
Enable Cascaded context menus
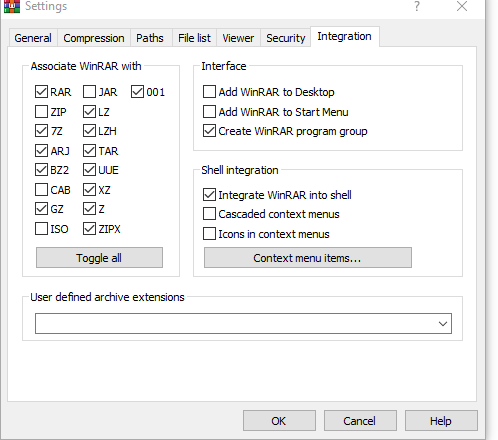click(x=209, y=214)
